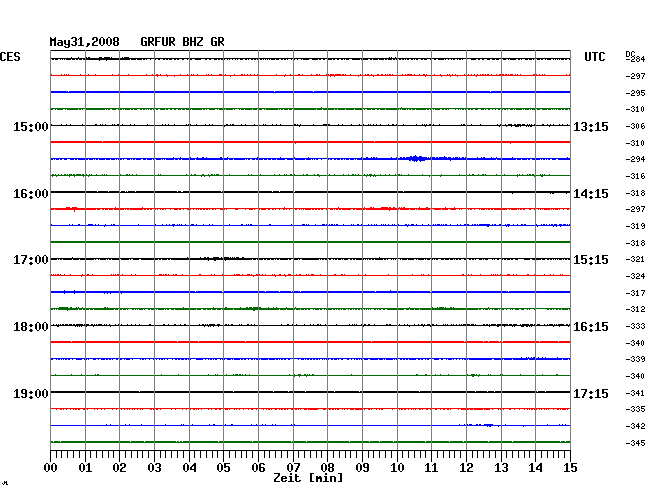Select the 18:00 local time label
Screen dimensions: 650x494
31,327
